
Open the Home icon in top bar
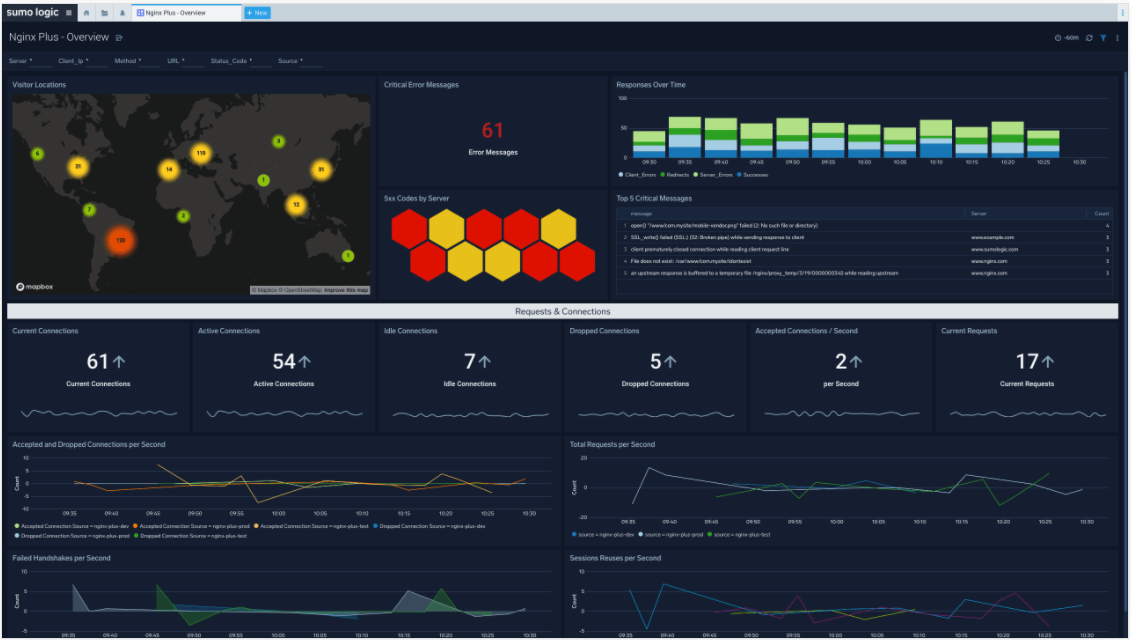(x=87, y=13)
